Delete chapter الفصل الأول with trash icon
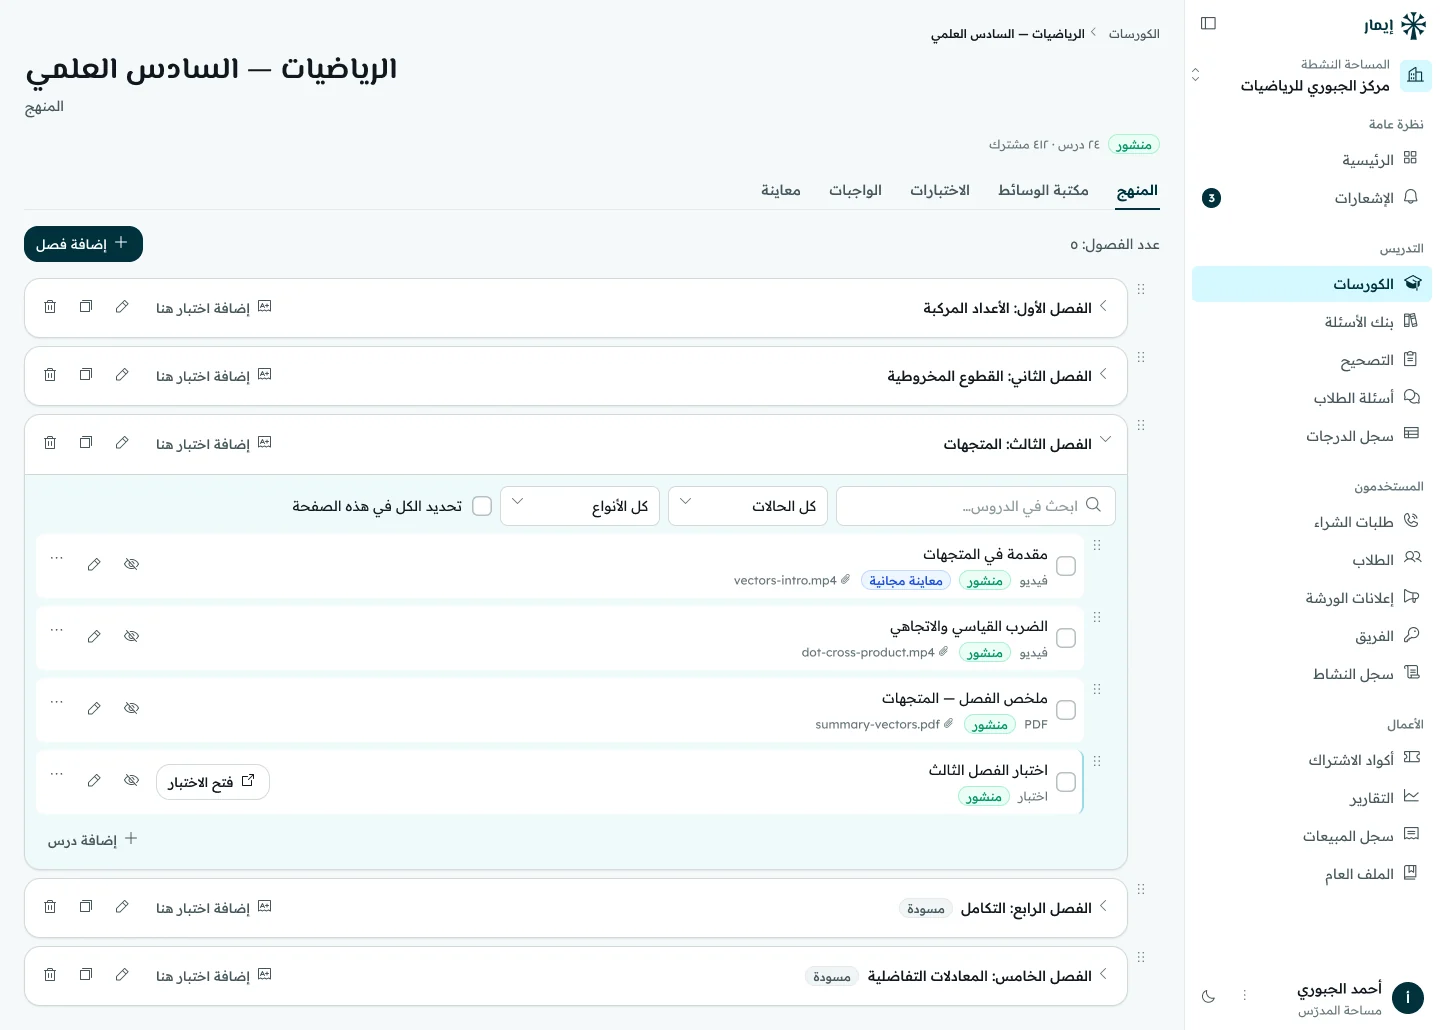The height and width of the screenshot is (1030, 1440). (50, 307)
